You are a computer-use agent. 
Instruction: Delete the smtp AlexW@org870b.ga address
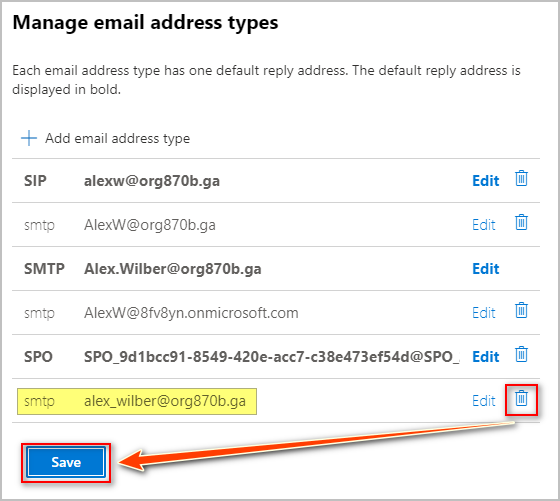tap(521, 222)
